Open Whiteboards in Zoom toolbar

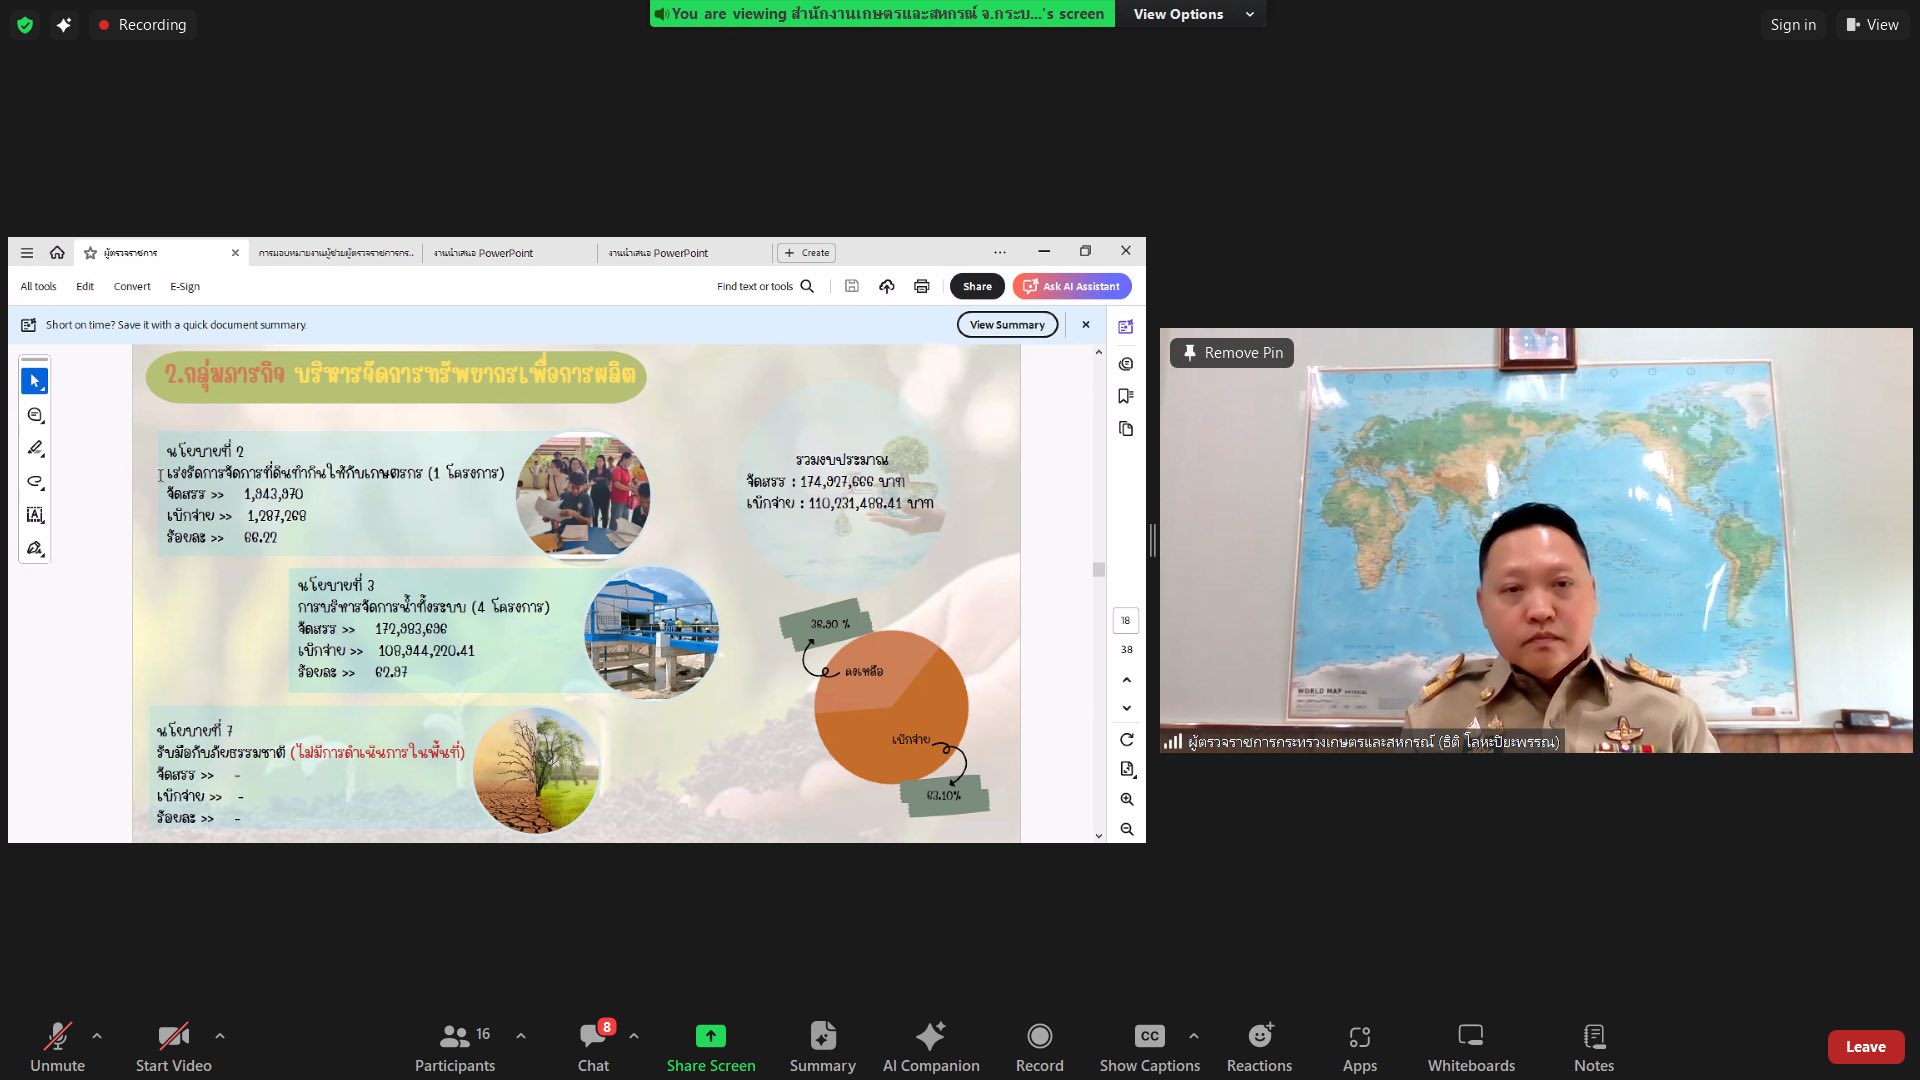point(1470,1045)
